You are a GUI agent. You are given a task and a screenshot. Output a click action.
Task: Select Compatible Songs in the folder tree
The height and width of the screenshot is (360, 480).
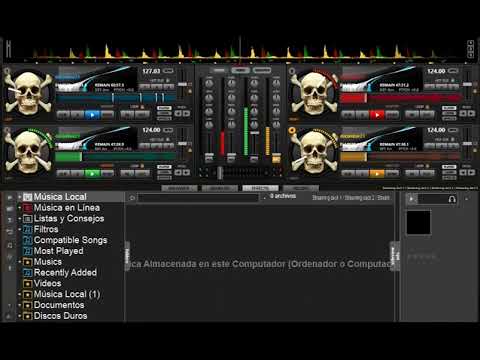[71, 240]
